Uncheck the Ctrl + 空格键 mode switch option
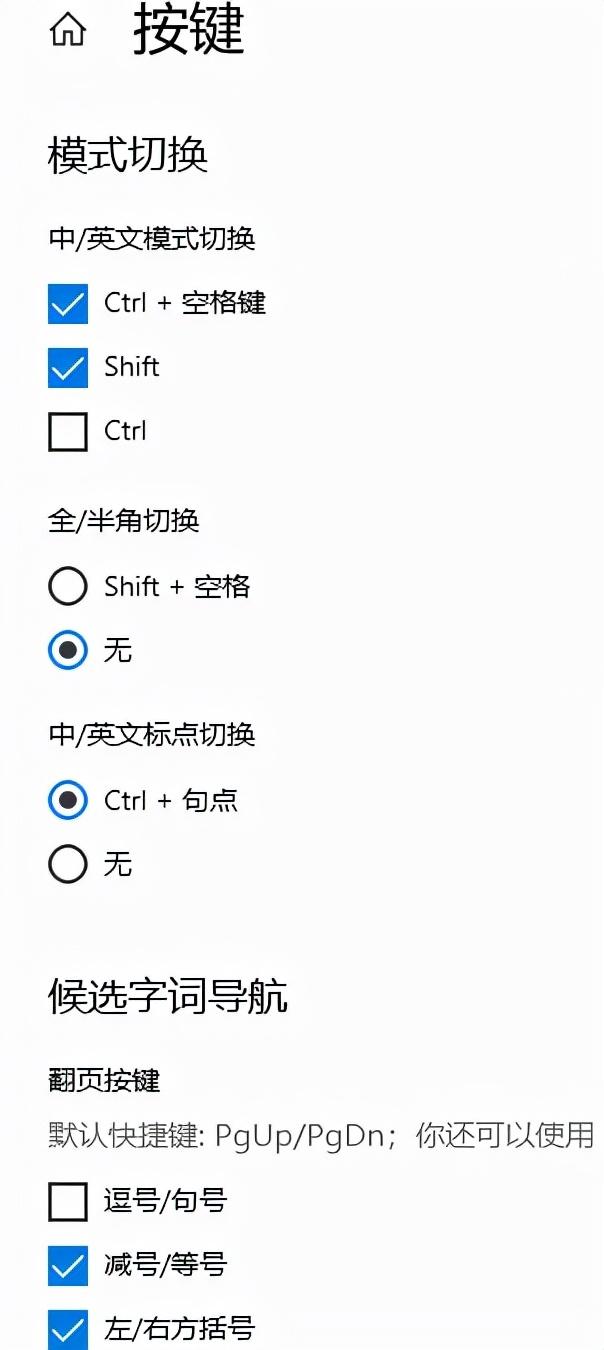604x1350 pixels. point(67,304)
